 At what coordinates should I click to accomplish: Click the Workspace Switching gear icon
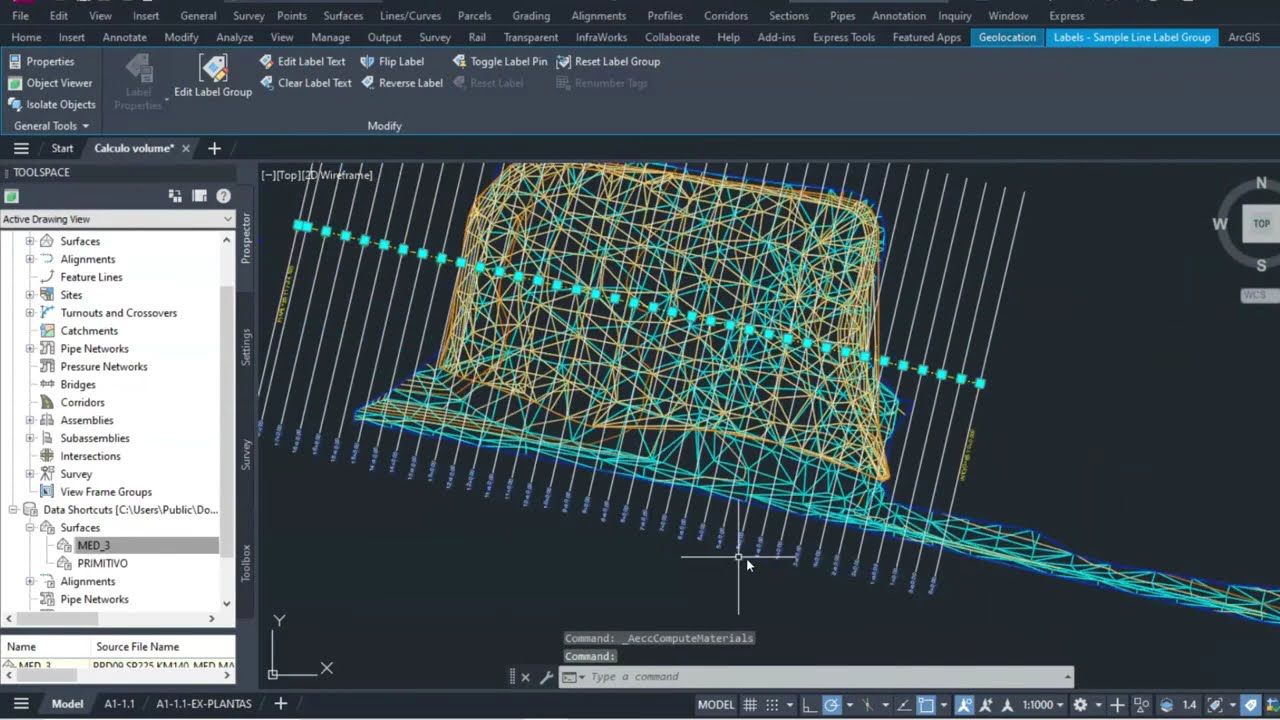(x=1080, y=704)
